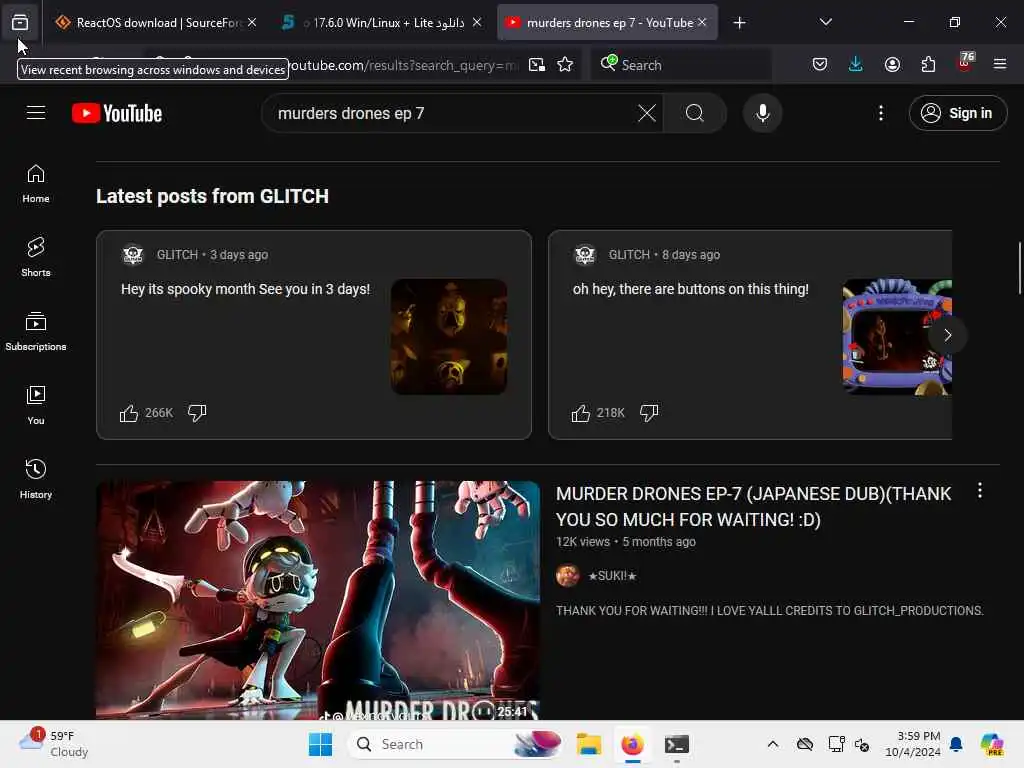
Task: Open the extensions puzzle icon
Action: click(928, 65)
